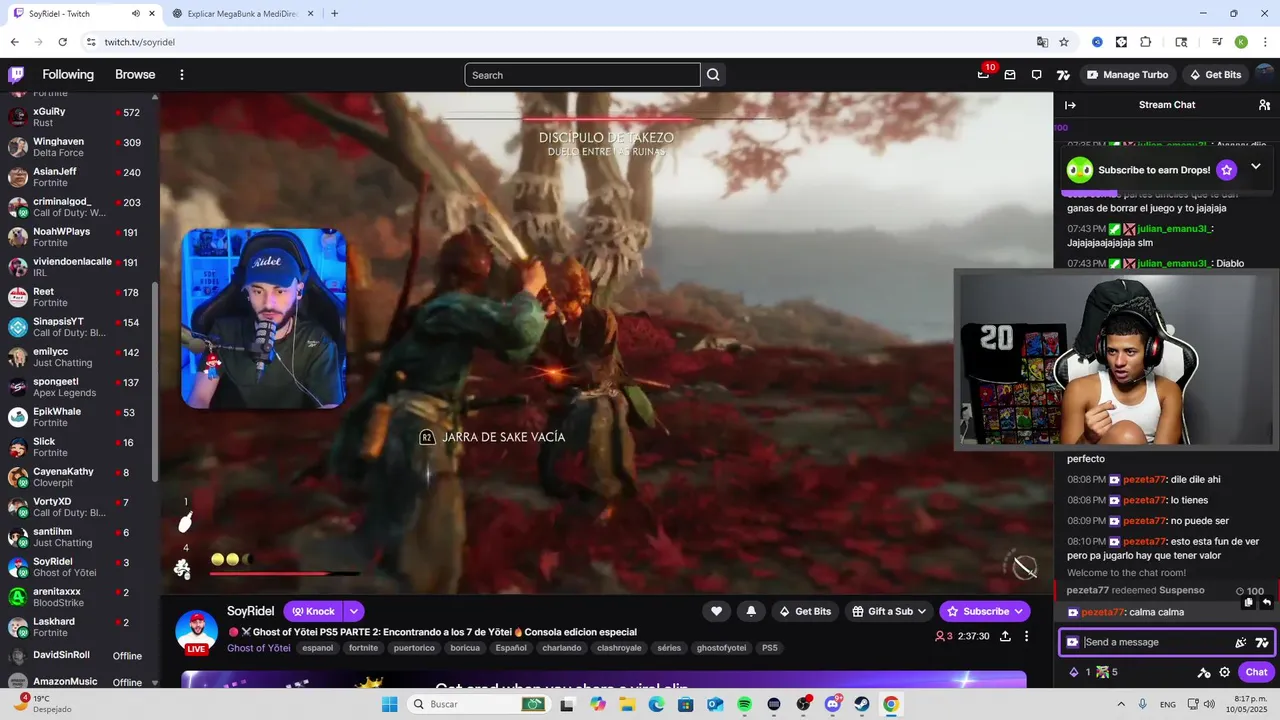Click the browser translate page icon
The width and height of the screenshot is (1280, 720).
[x=1042, y=42]
